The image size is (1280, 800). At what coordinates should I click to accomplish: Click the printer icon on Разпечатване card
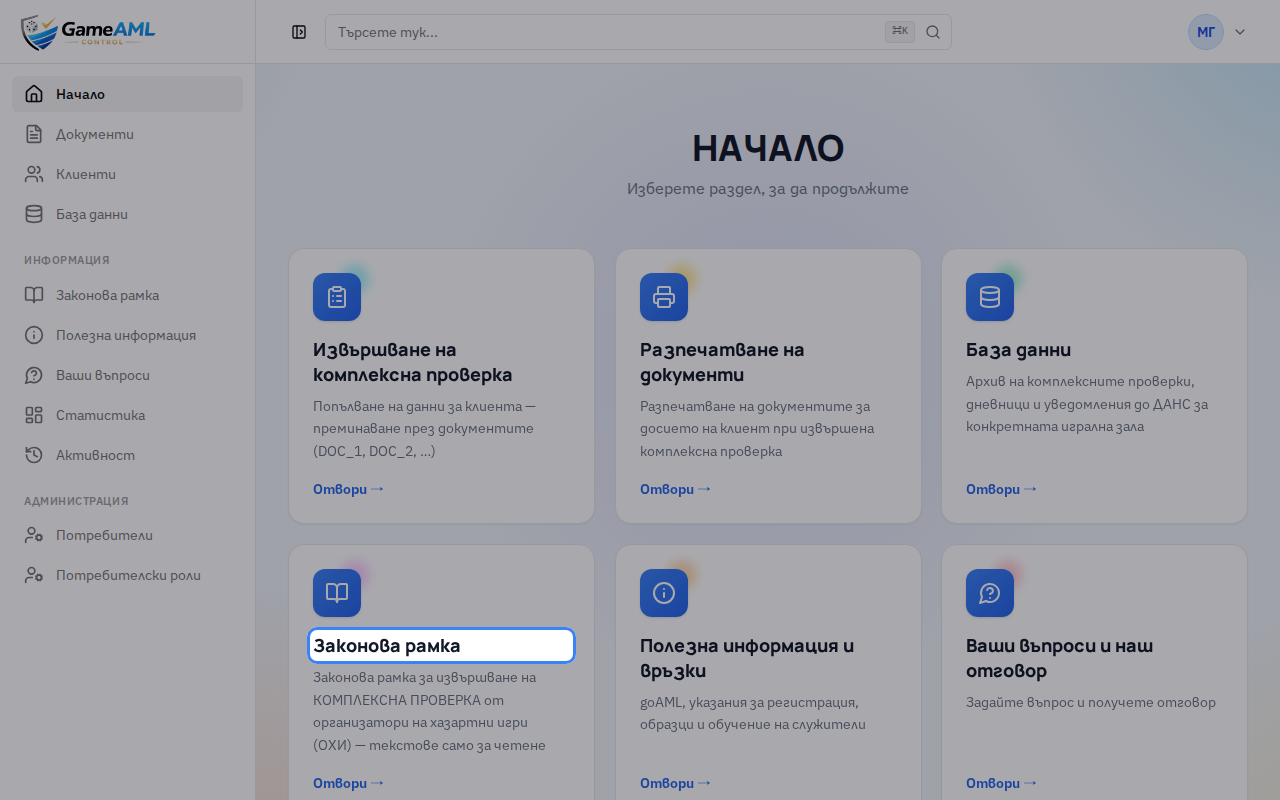tap(664, 297)
